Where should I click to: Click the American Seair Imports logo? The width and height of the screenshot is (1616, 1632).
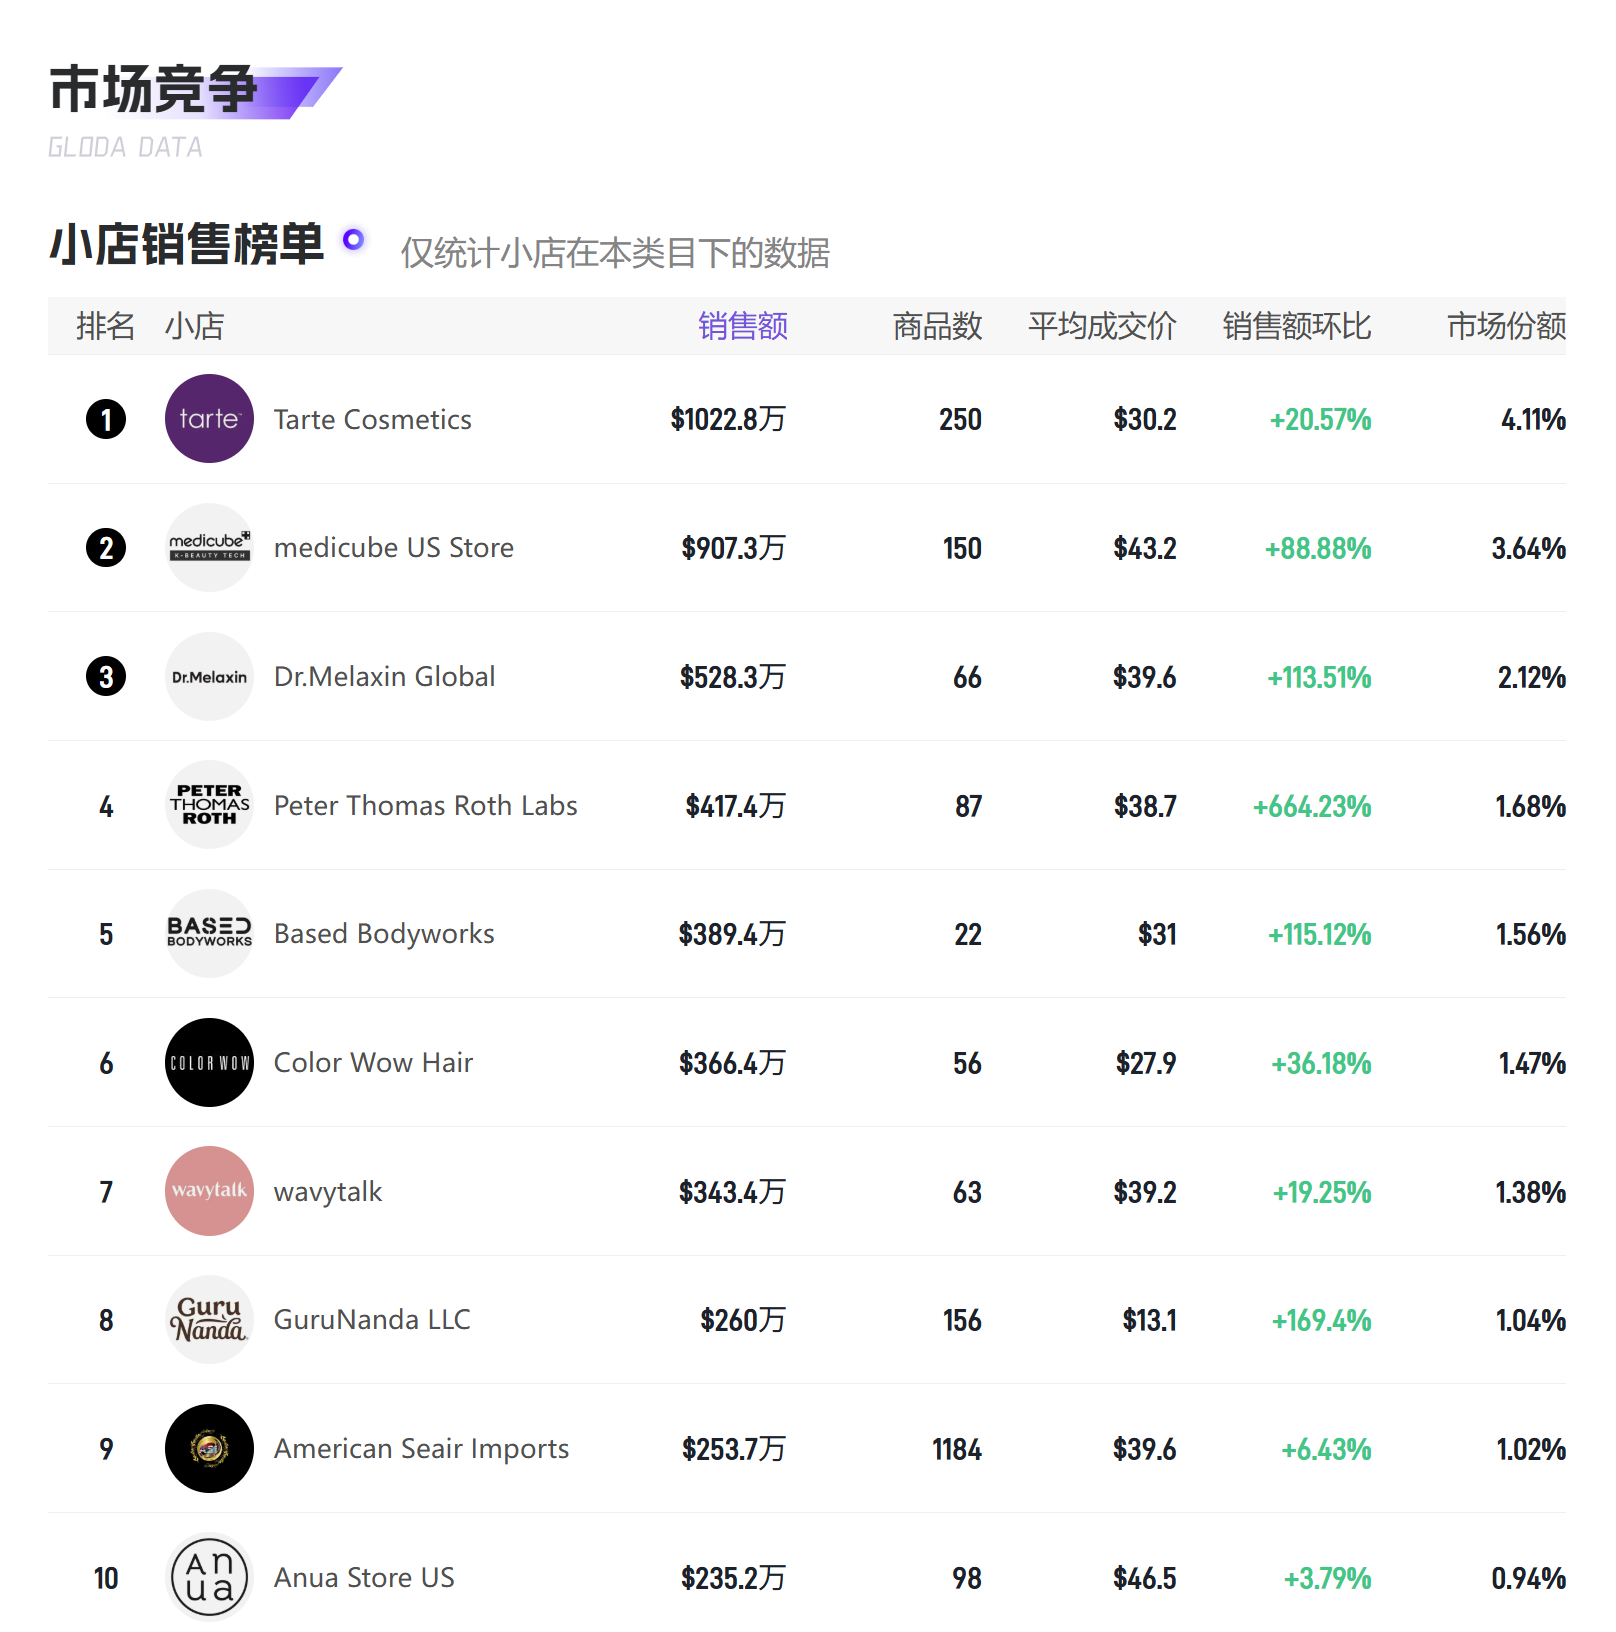pyautogui.click(x=209, y=1449)
